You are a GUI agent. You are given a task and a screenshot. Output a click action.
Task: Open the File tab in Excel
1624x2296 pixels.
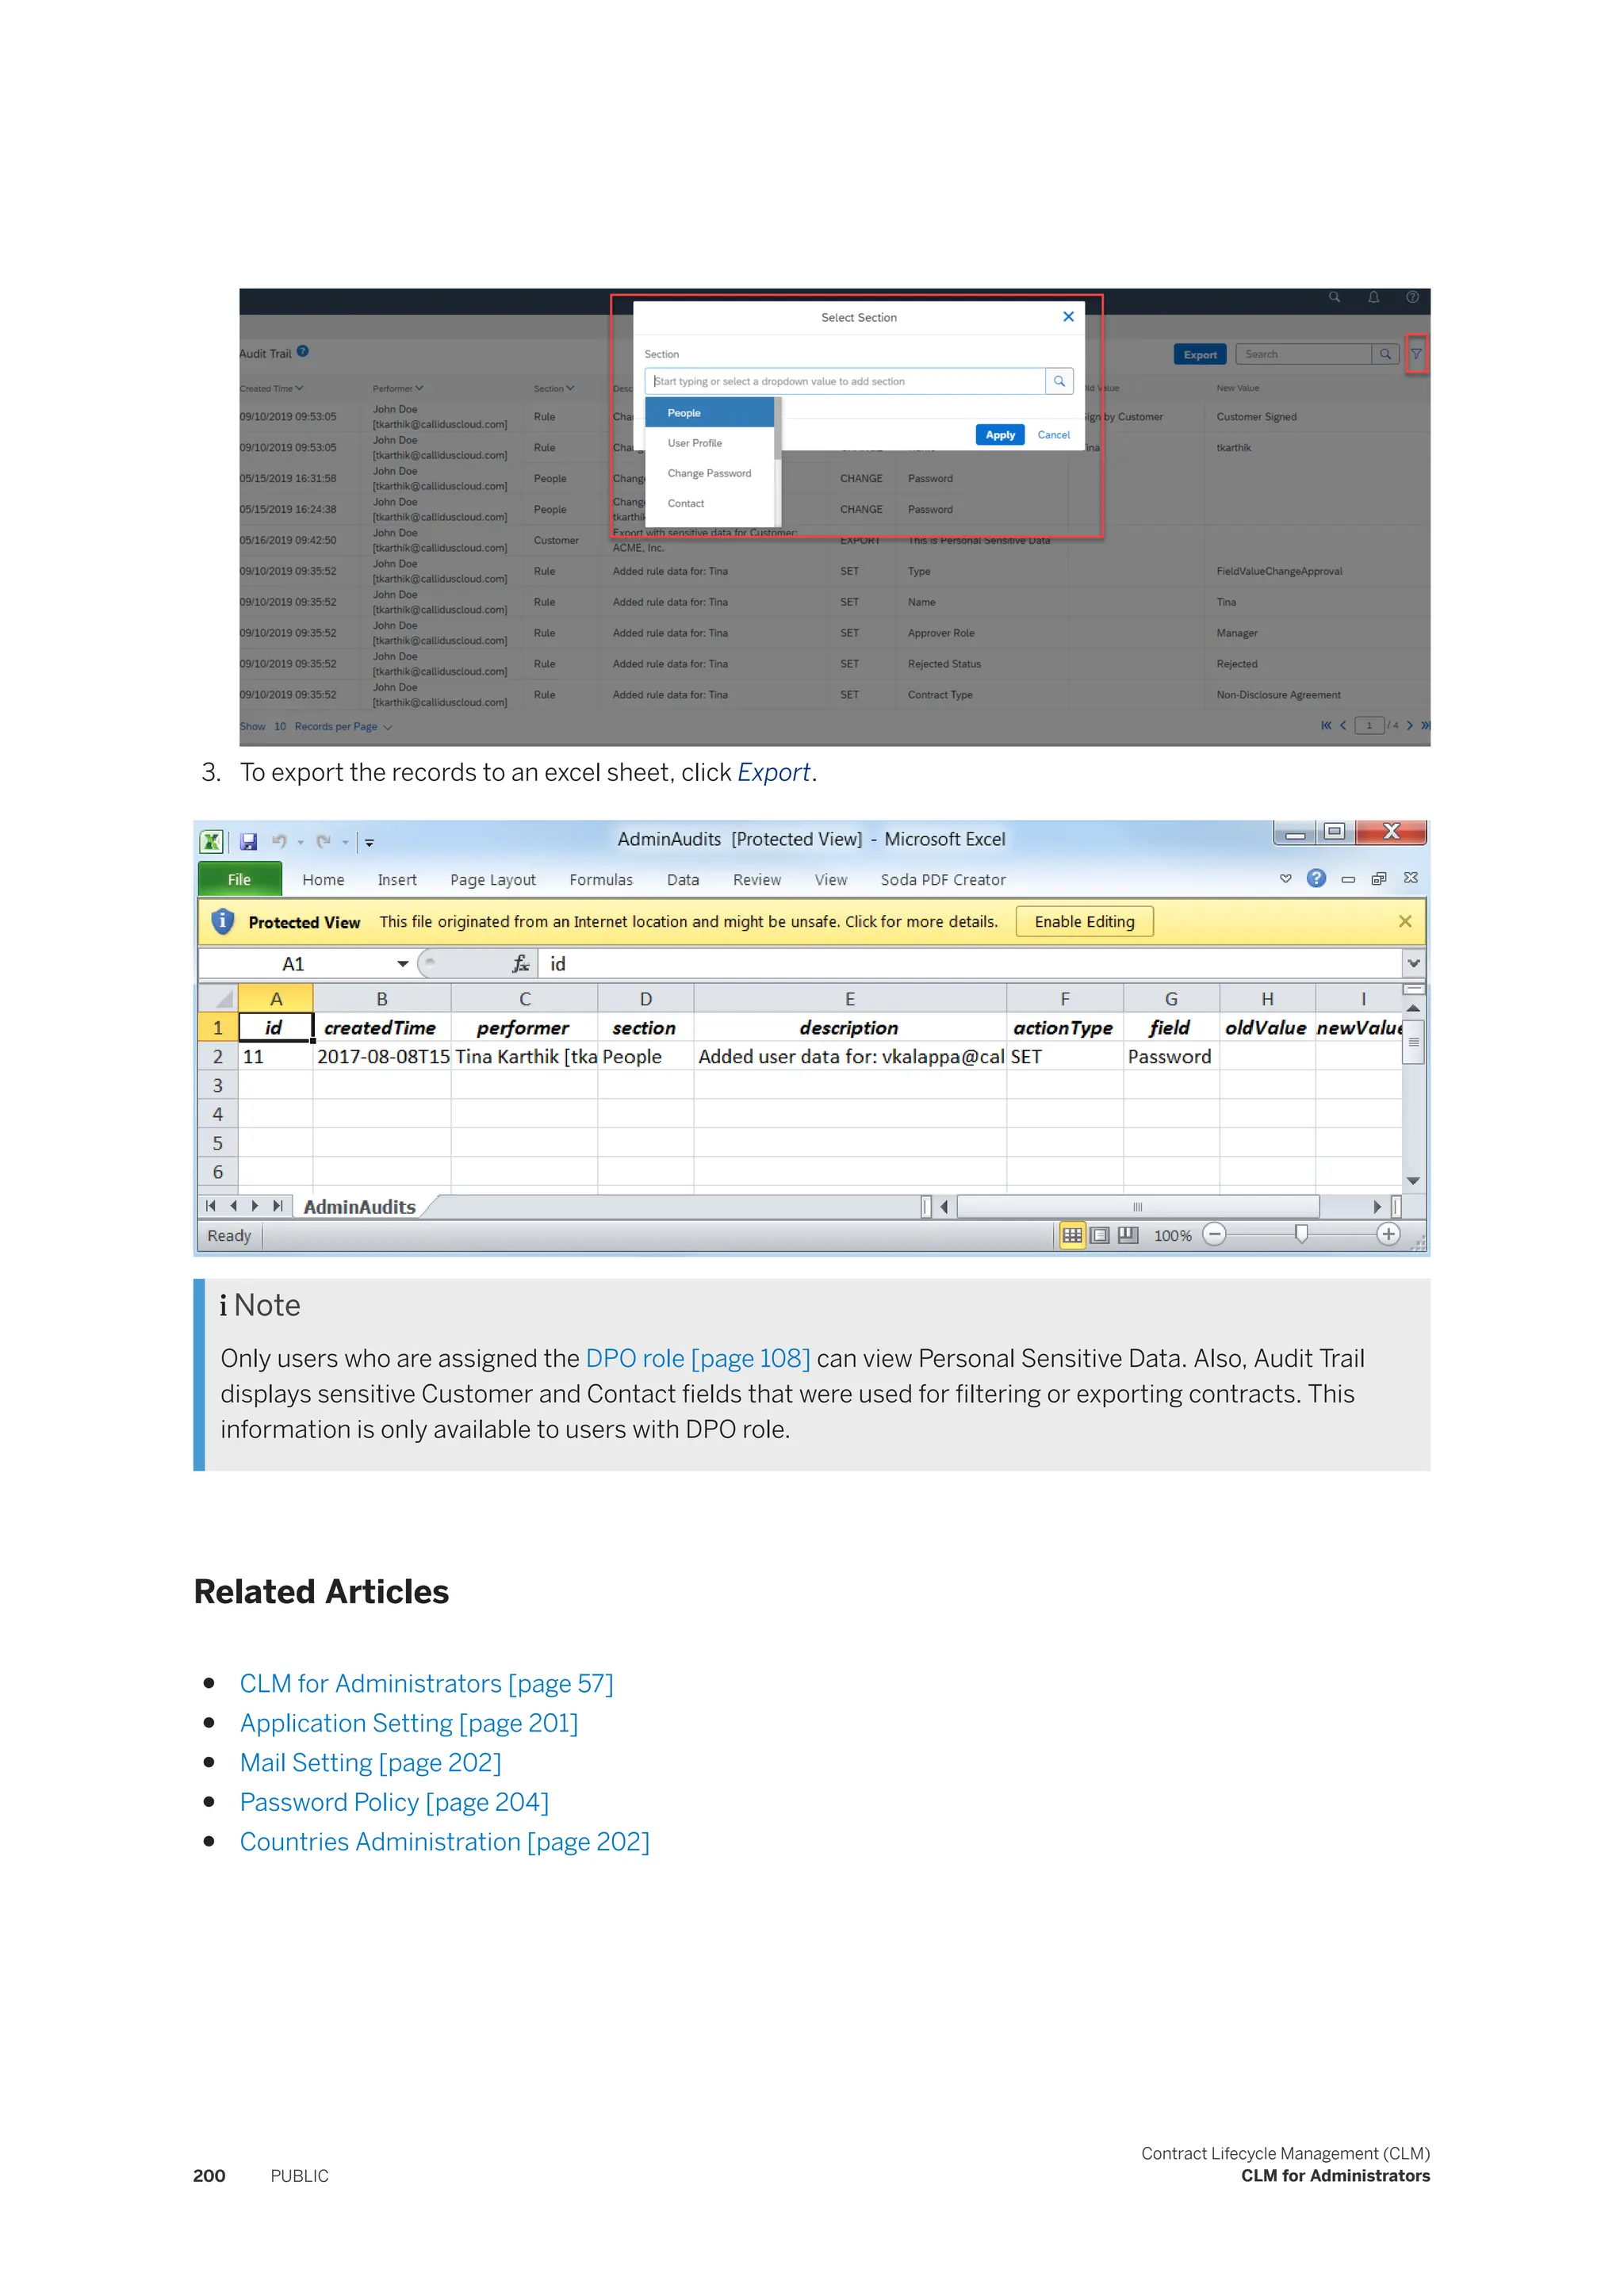pyautogui.click(x=239, y=879)
